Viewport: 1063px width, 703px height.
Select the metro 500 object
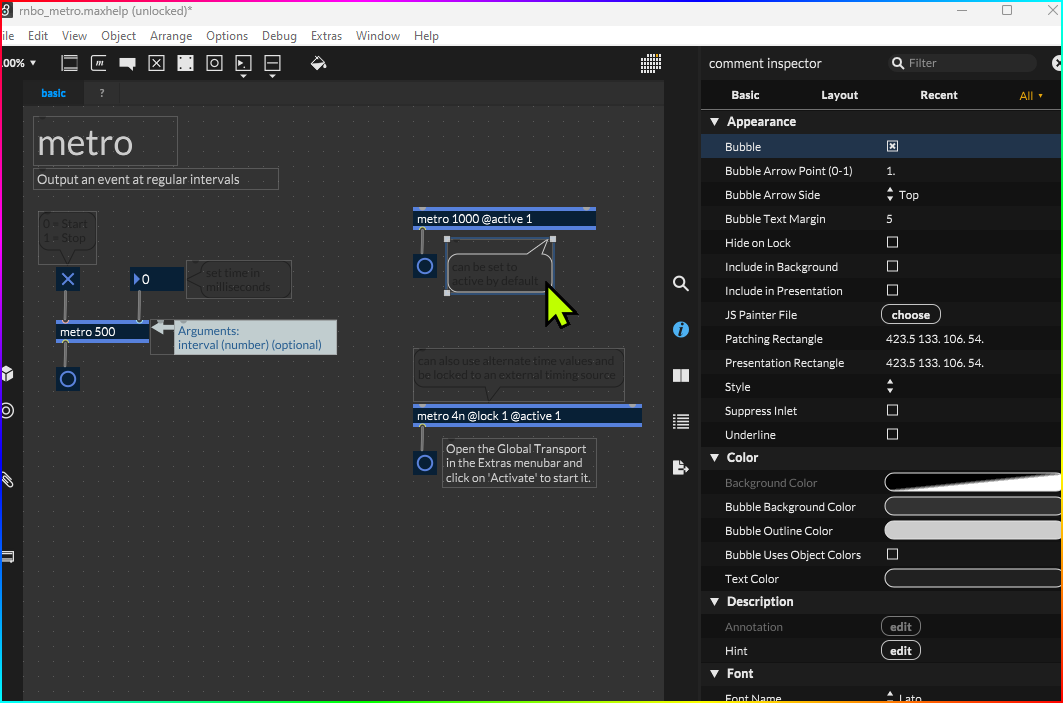(102, 332)
